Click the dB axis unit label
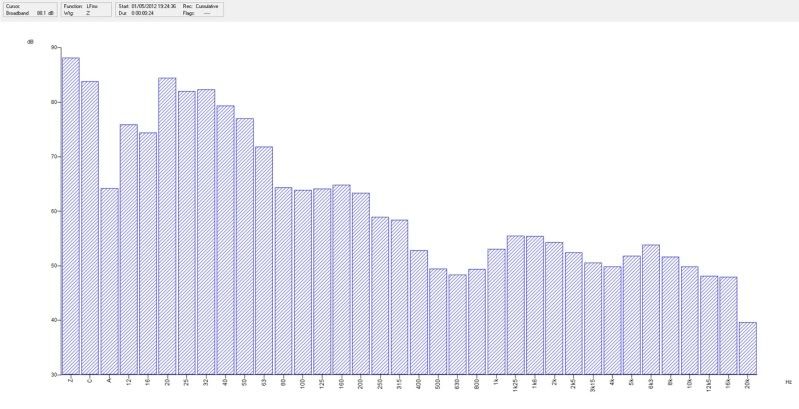799x409 pixels. 30,42
